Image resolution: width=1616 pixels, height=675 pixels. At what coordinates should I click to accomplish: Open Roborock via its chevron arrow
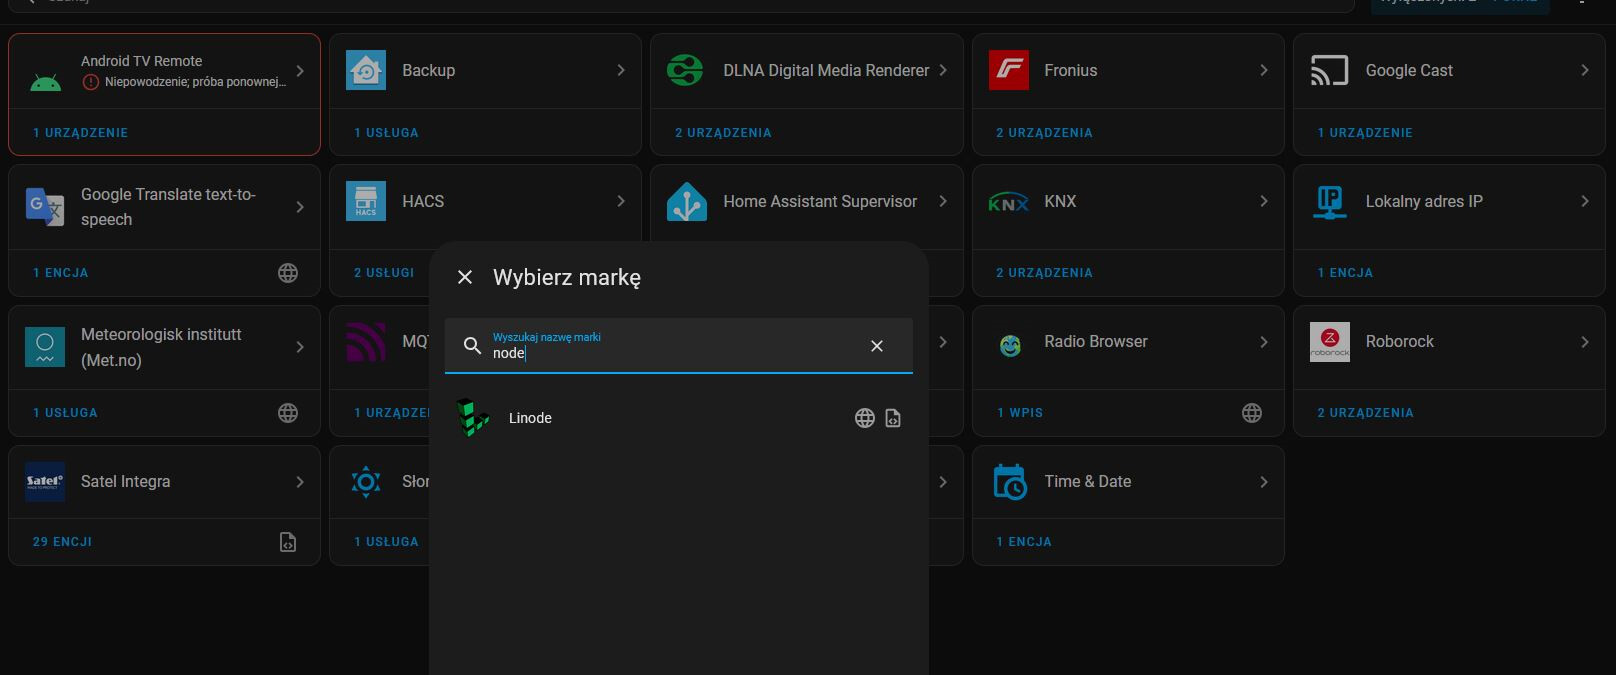(1585, 342)
